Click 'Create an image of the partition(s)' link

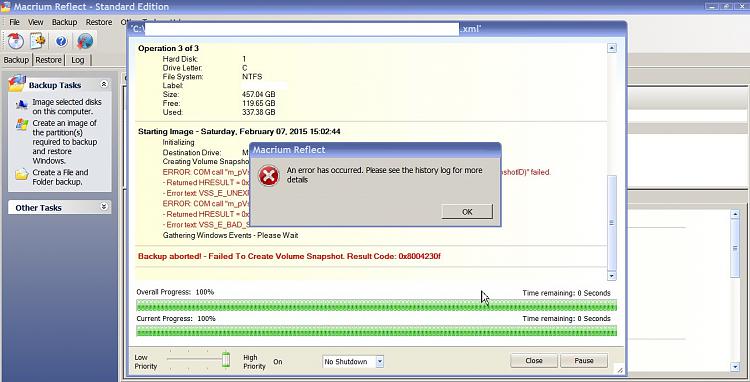coord(65,142)
